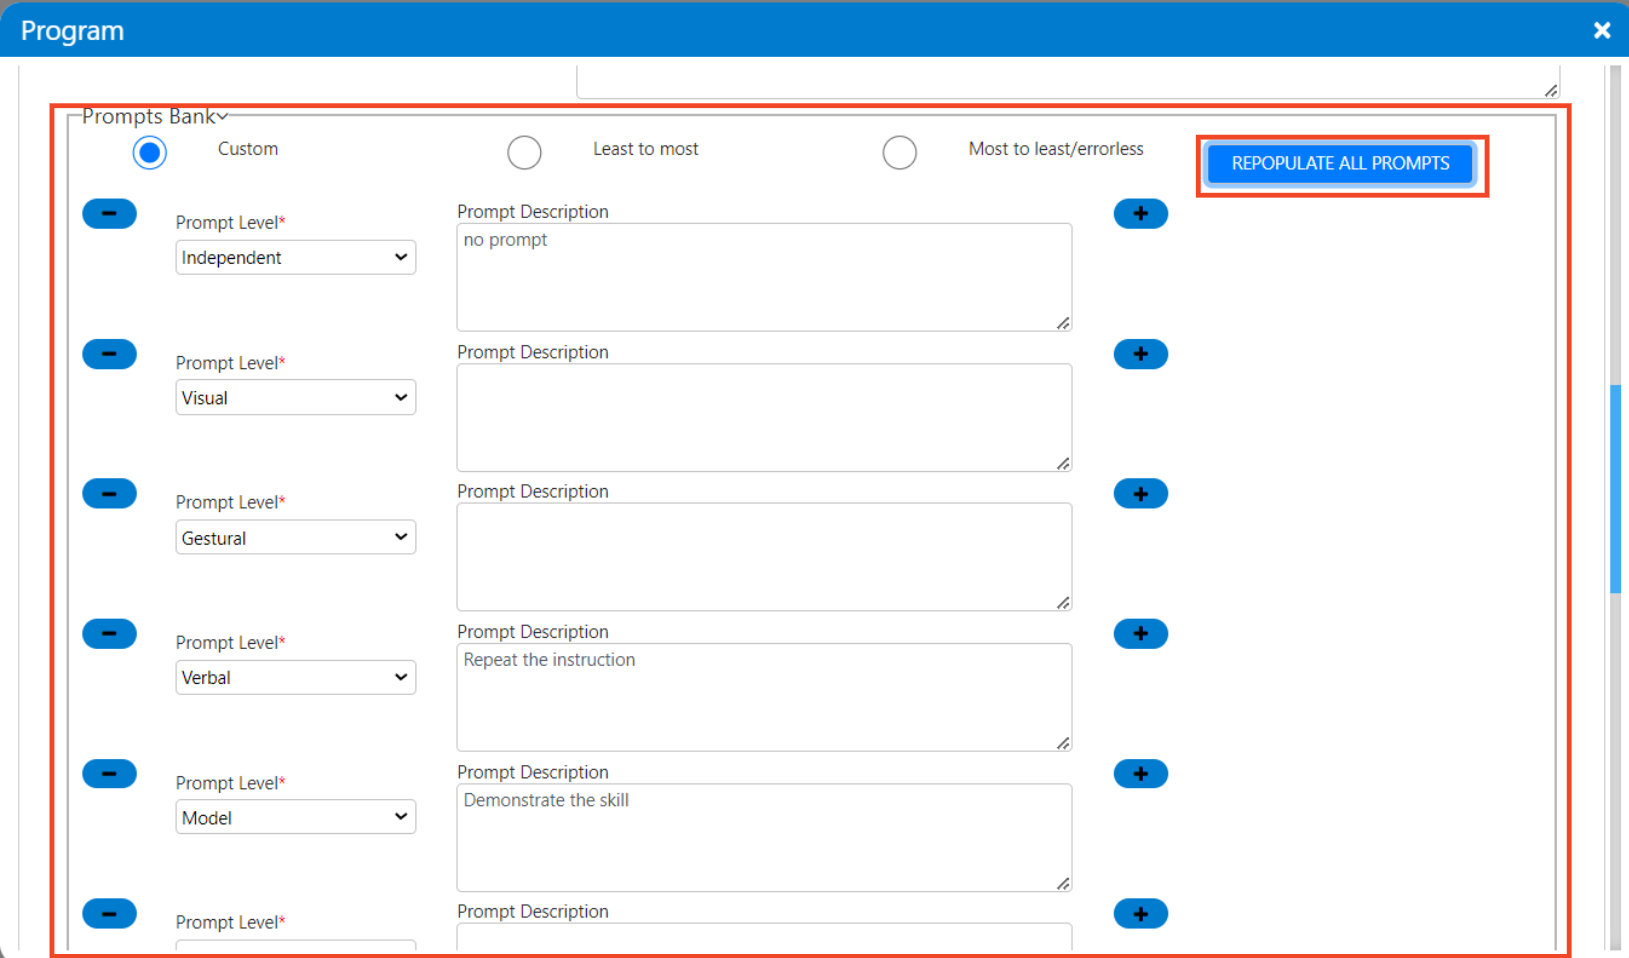Open the Model prompt level dropdown
Image resolution: width=1629 pixels, height=958 pixels.
point(295,817)
